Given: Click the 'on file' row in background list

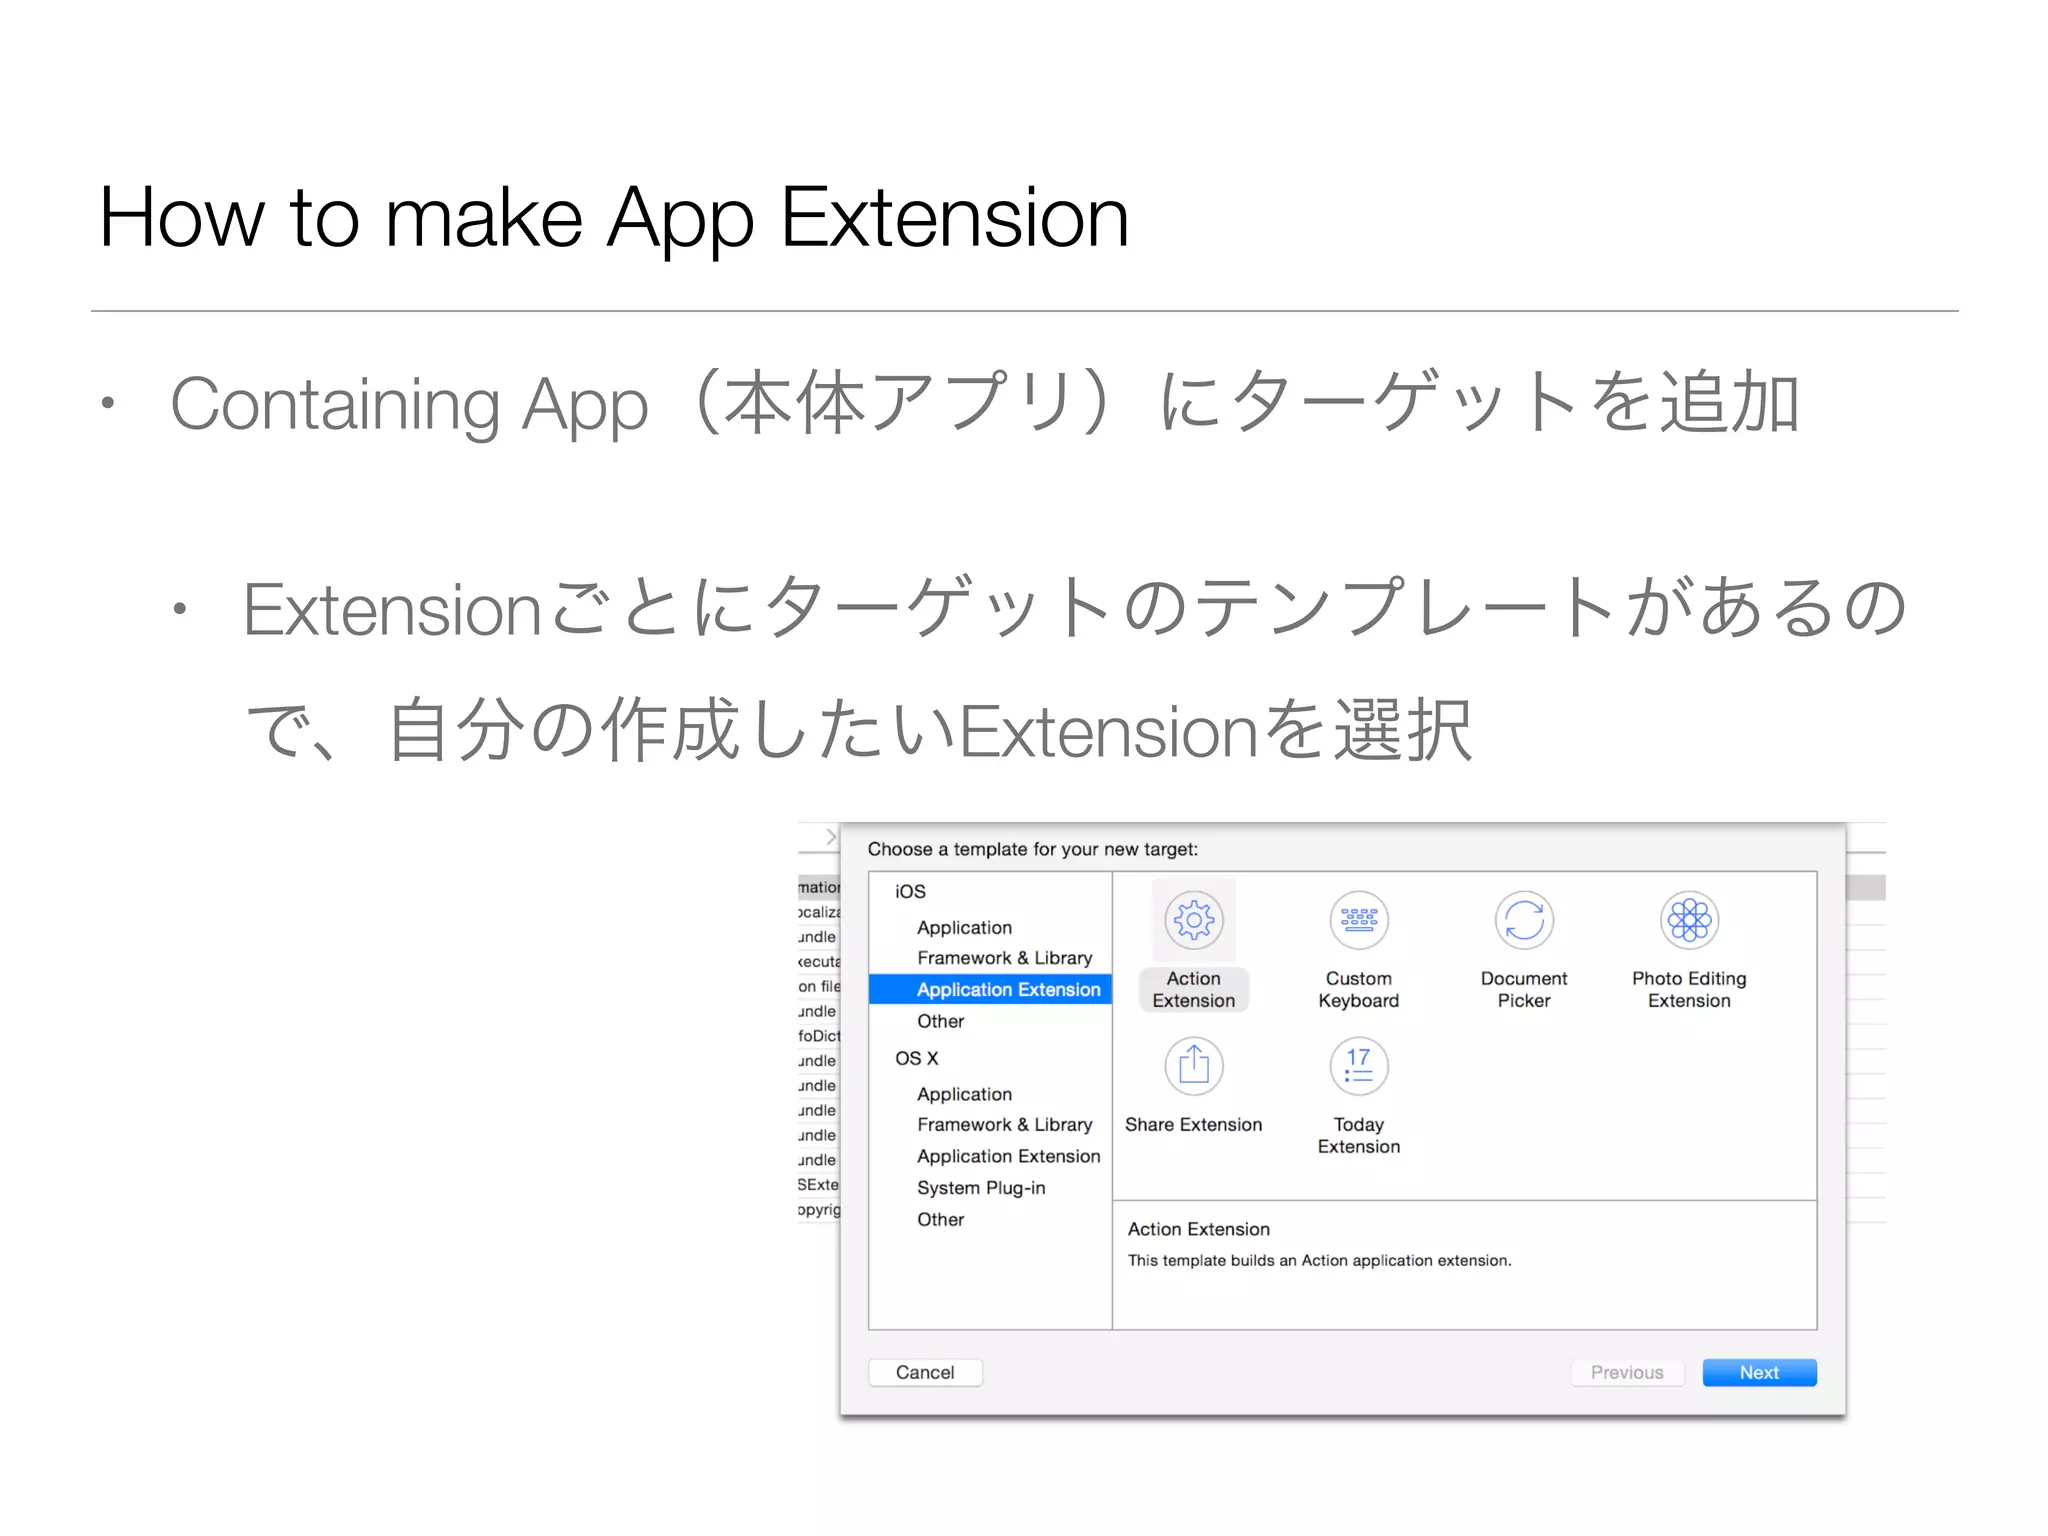Looking at the screenshot, I should pyautogui.click(x=819, y=986).
